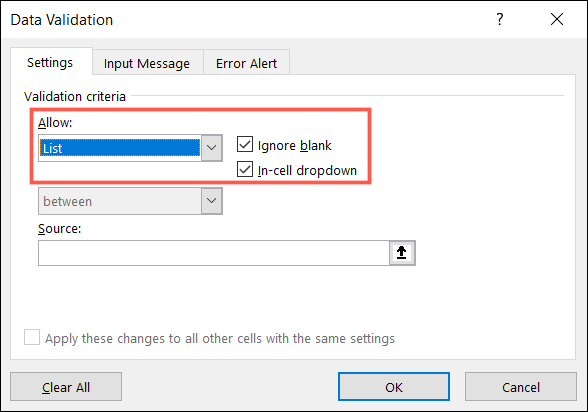Click the Cancel button

click(x=521, y=387)
